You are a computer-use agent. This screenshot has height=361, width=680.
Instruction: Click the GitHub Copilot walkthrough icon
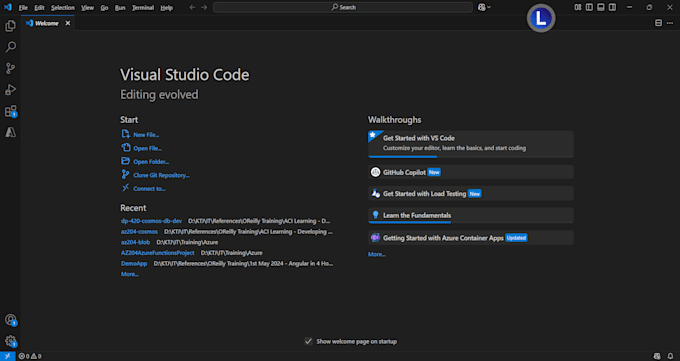click(375, 172)
